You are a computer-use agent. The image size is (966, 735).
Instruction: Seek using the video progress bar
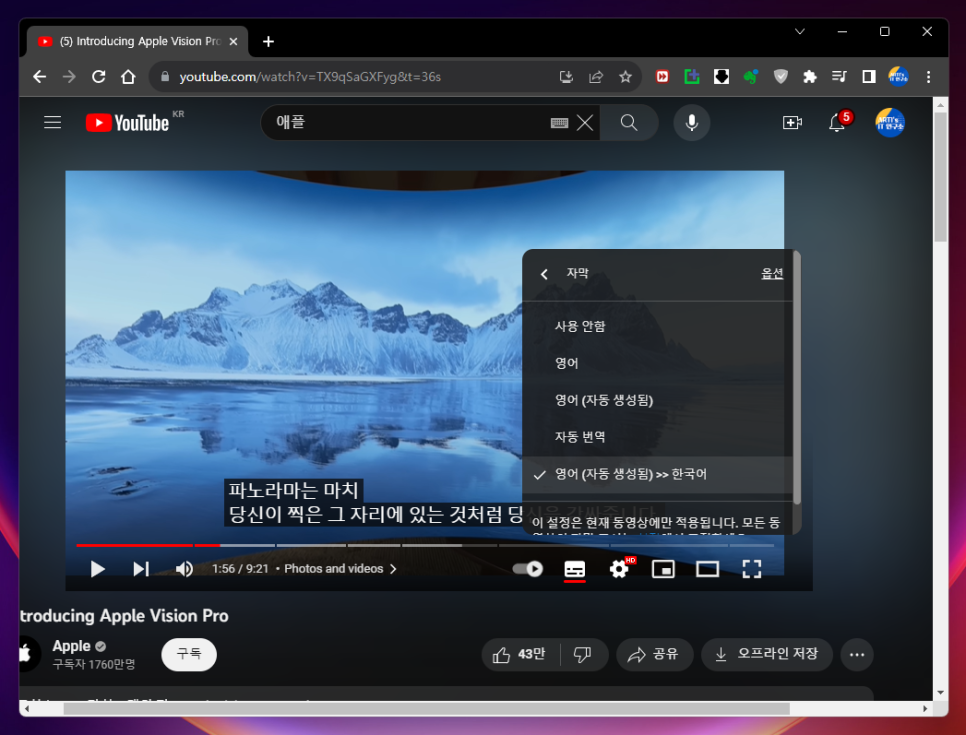pos(425,545)
